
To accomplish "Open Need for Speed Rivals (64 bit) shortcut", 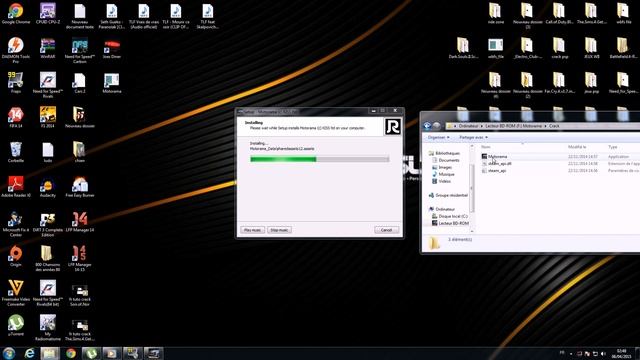I will [48, 293].
